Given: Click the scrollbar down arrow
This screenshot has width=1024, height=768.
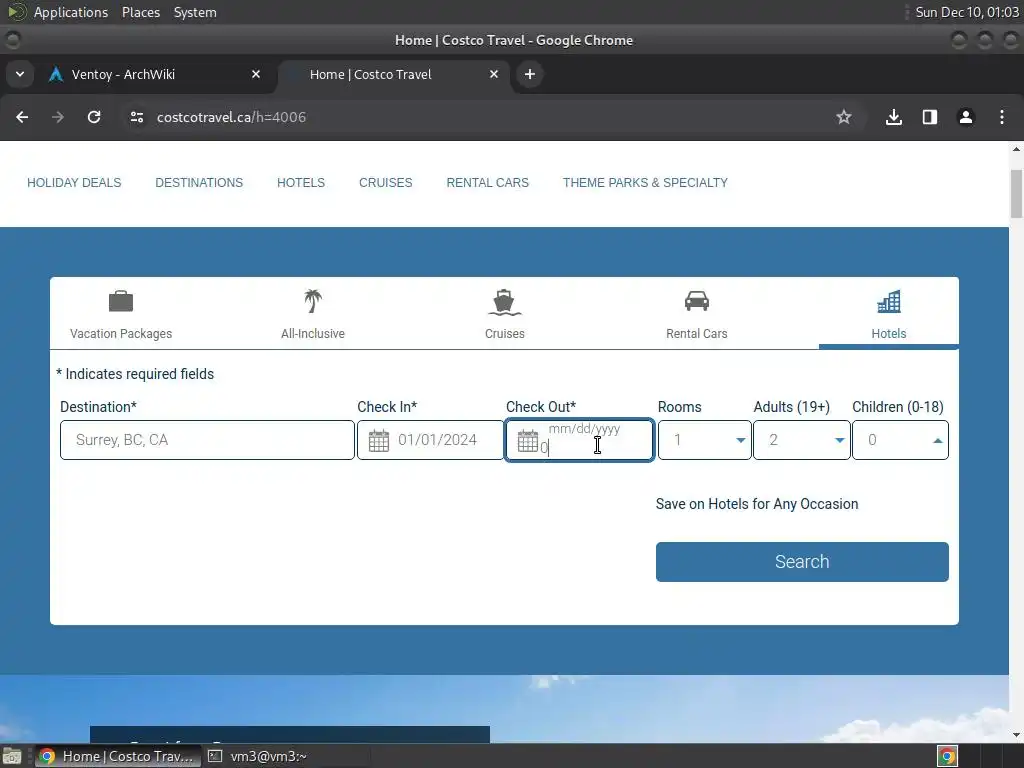Looking at the screenshot, I should coord(1016,735).
